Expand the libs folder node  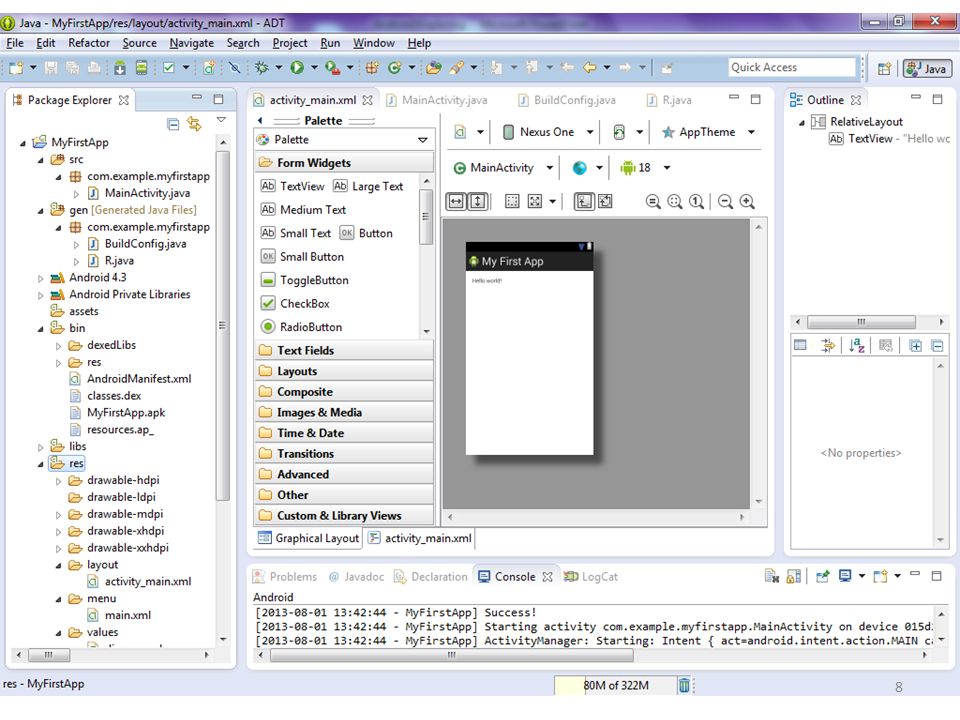[40, 447]
